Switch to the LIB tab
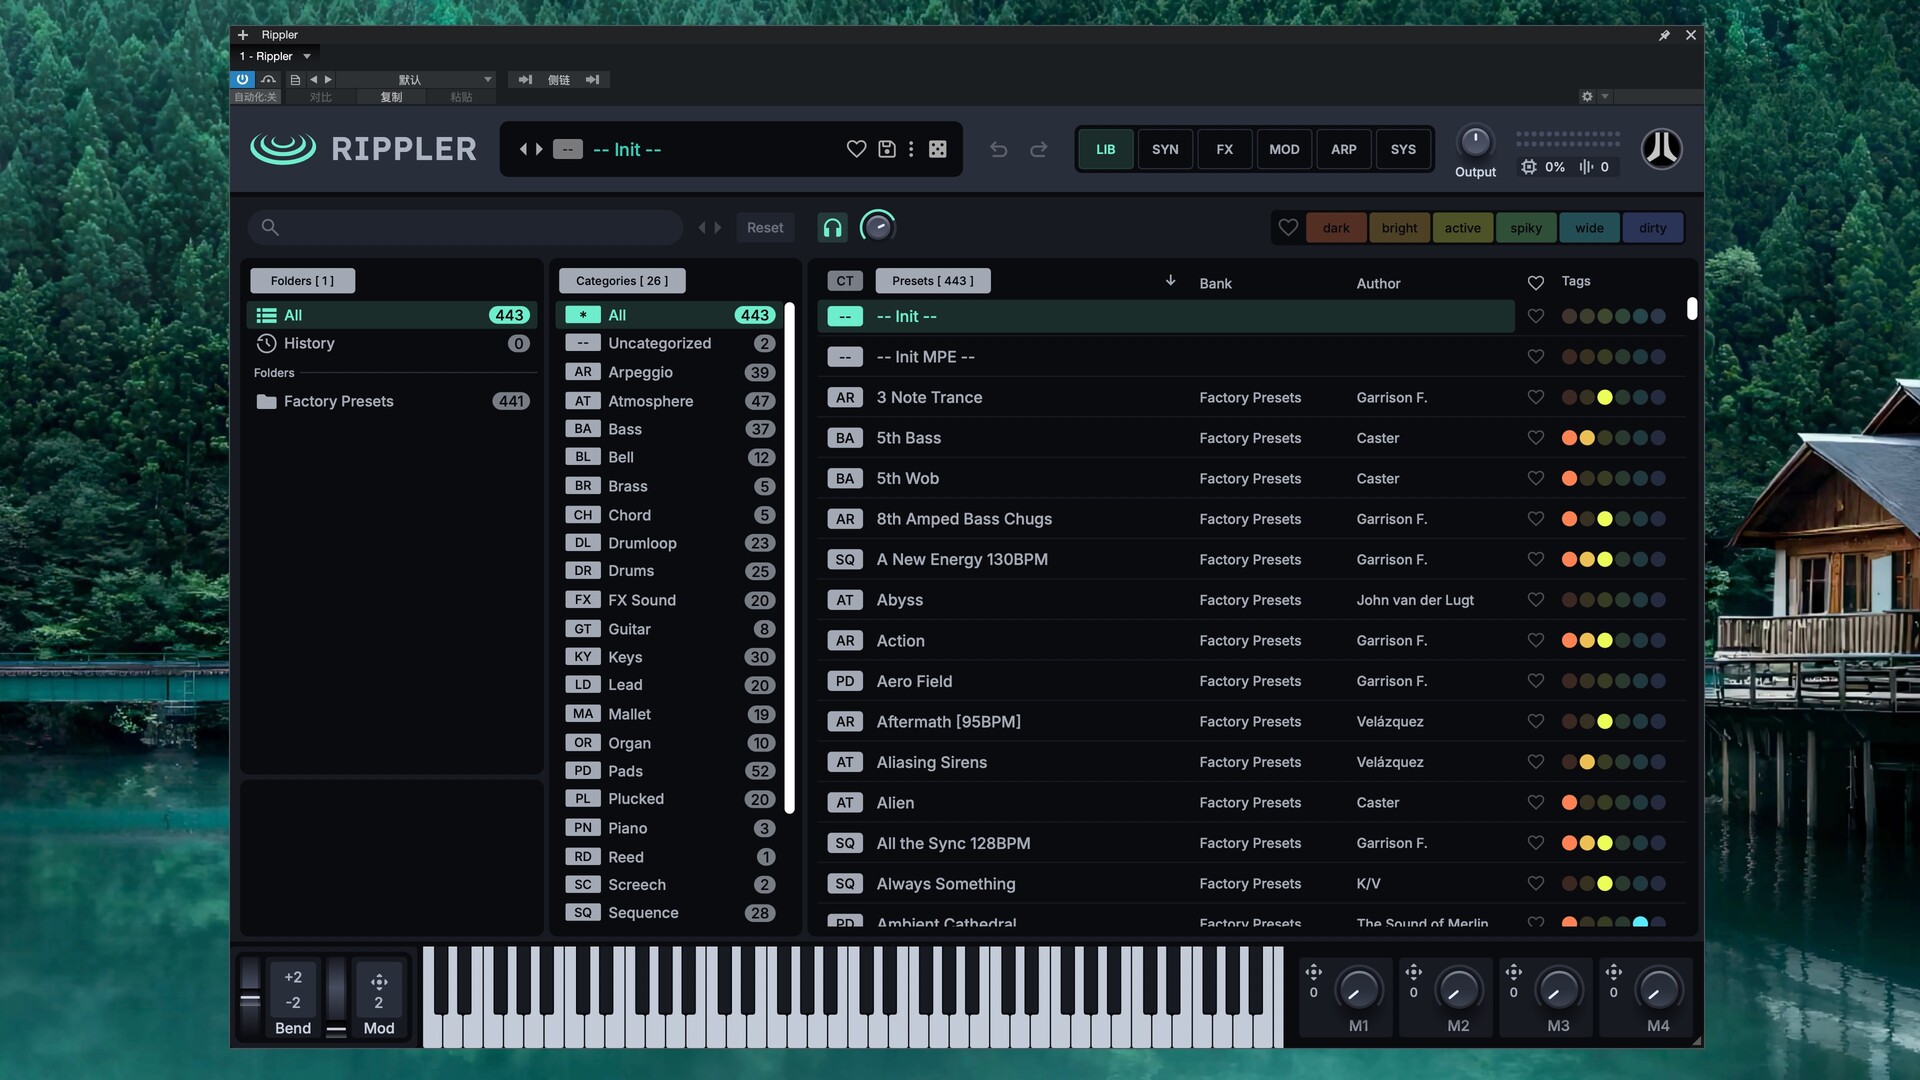 (1105, 149)
